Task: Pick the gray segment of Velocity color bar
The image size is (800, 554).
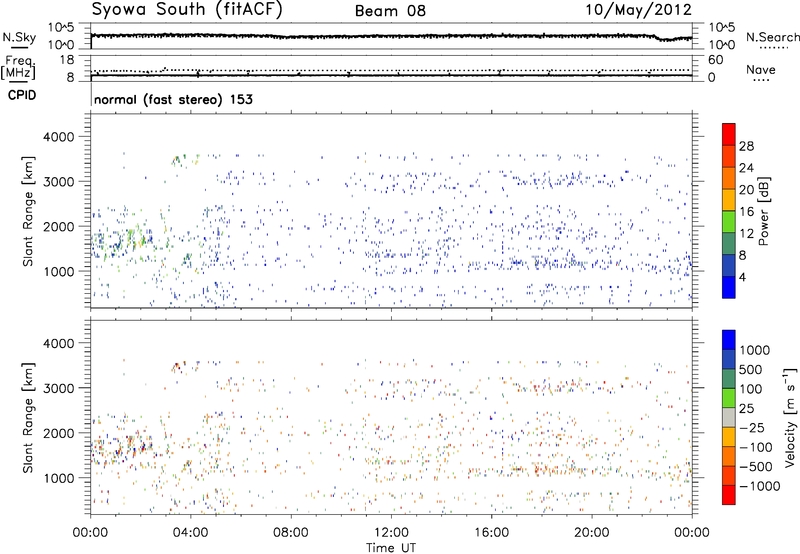Action: (x=729, y=418)
